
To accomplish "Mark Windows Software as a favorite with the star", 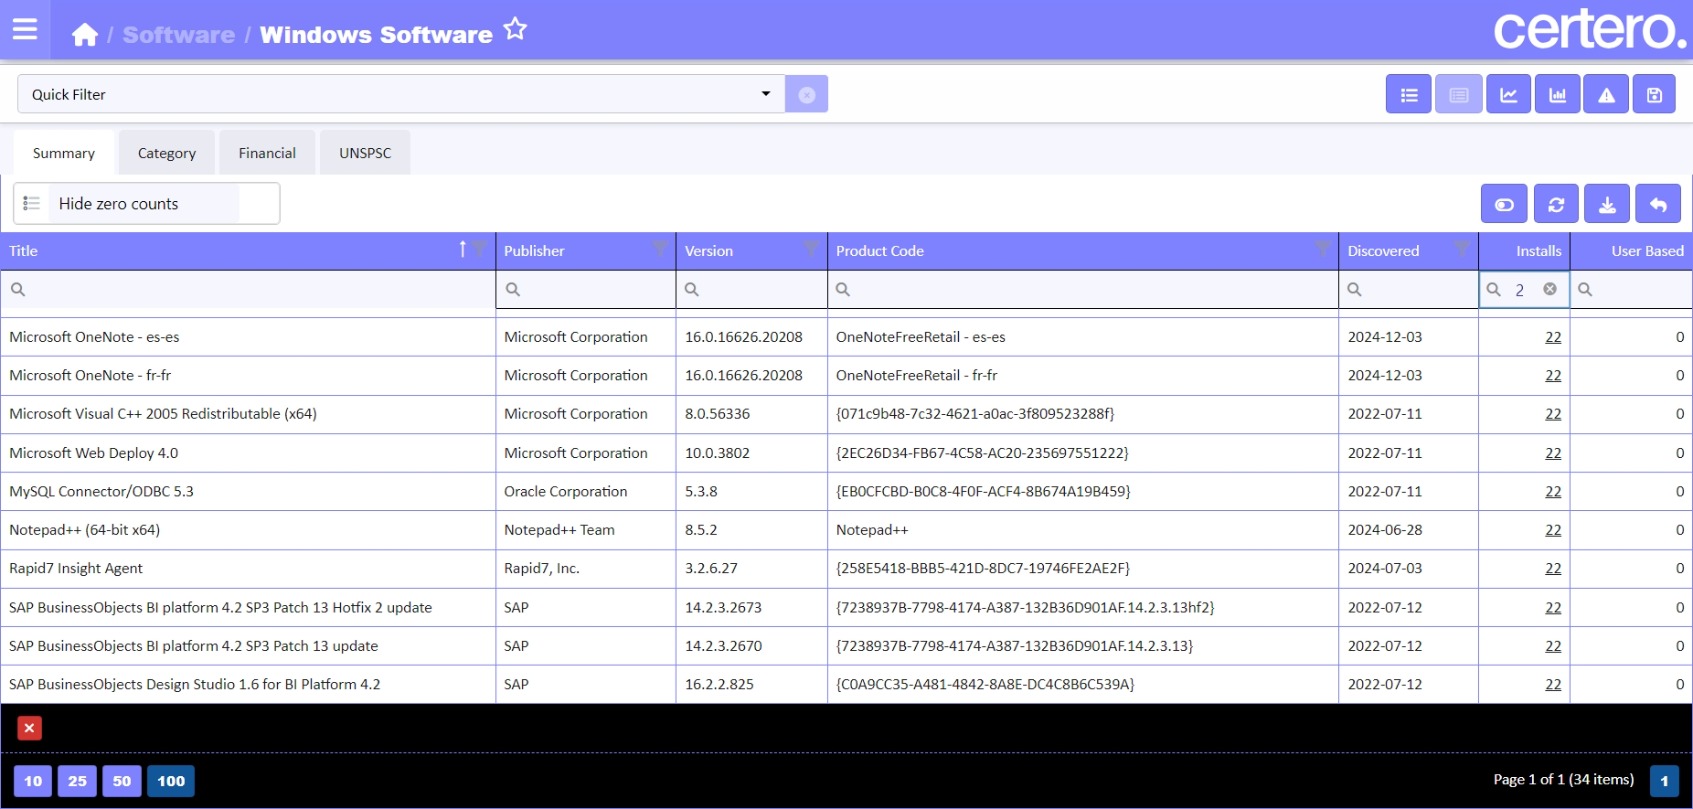I will 515,29.
